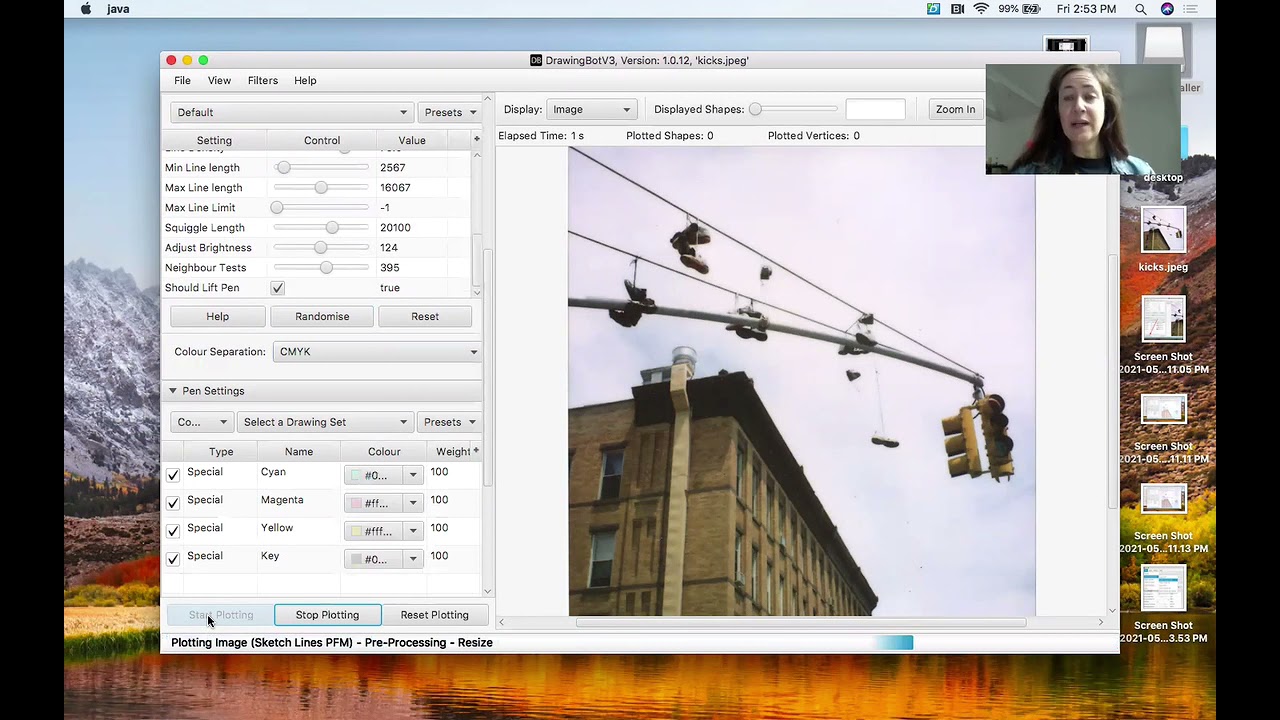This screenshot has height=720, width=1280.
Task: Click the Squiggle Length slider
Action: click(321, 228)
